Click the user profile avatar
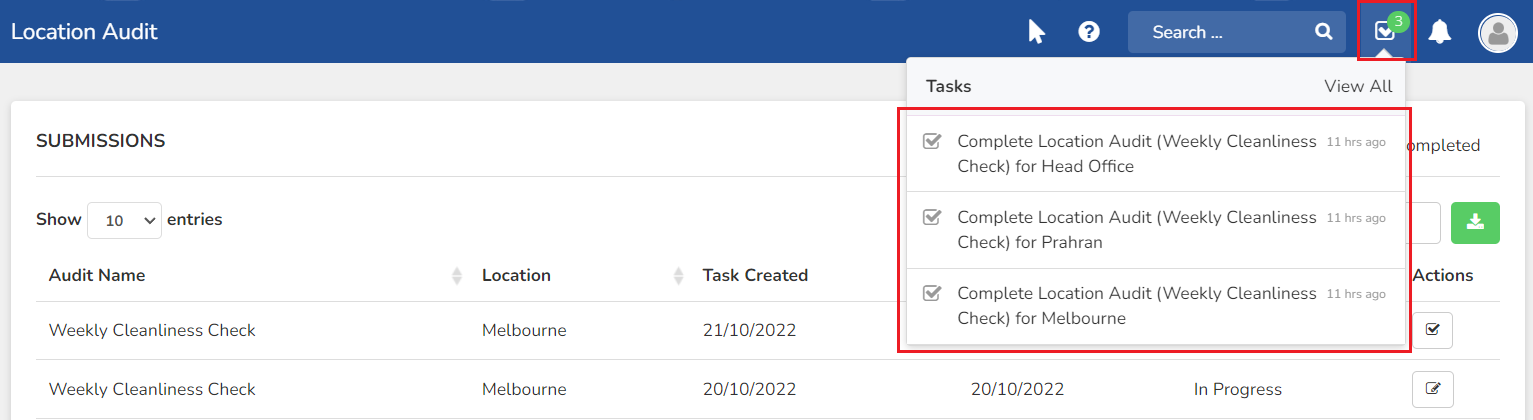Screen dimensions: 1533x420 1498,33
